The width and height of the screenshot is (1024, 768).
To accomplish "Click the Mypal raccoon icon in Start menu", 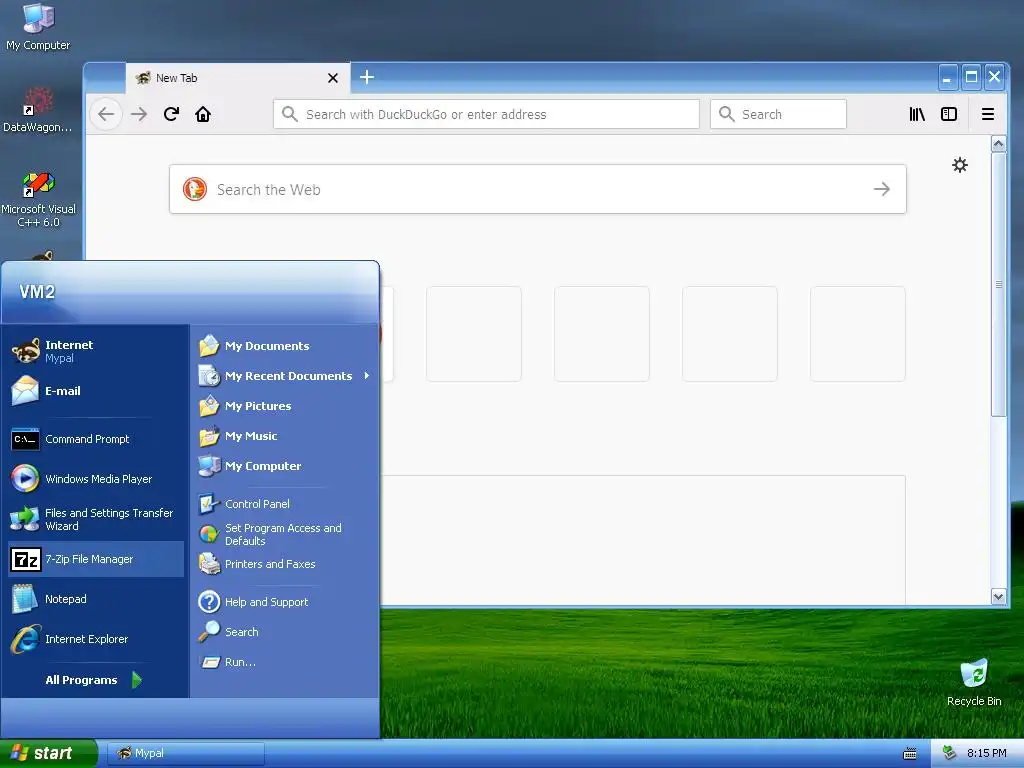I will 25,351.
